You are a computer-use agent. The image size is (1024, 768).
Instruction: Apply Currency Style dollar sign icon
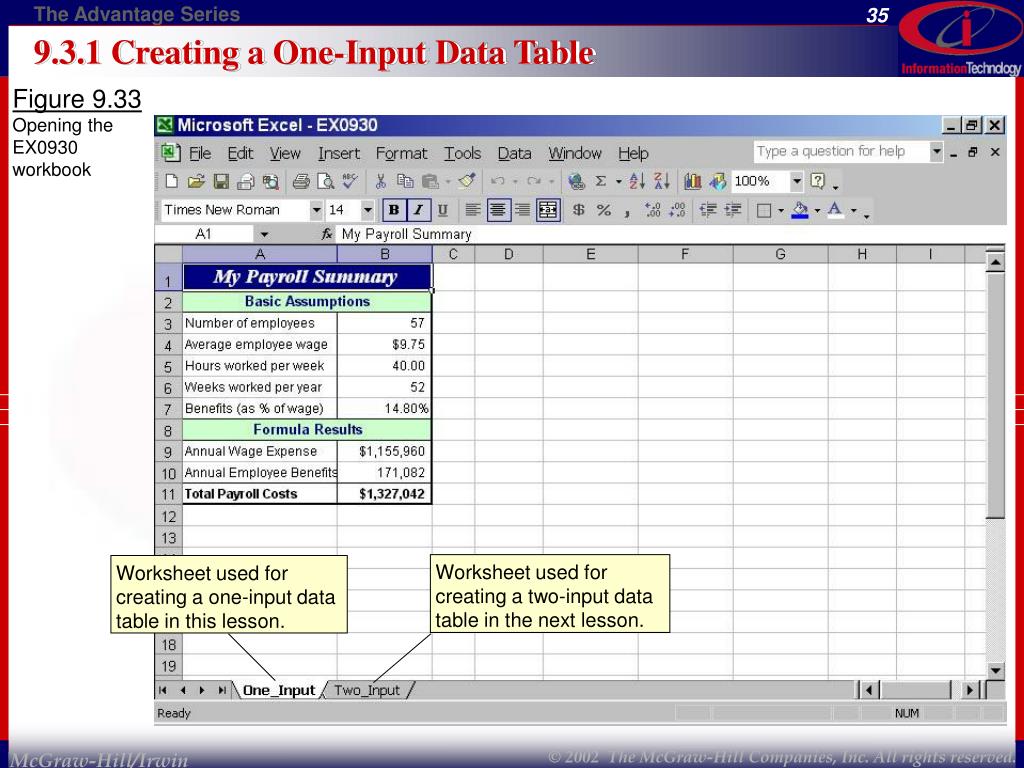point(579,210)
